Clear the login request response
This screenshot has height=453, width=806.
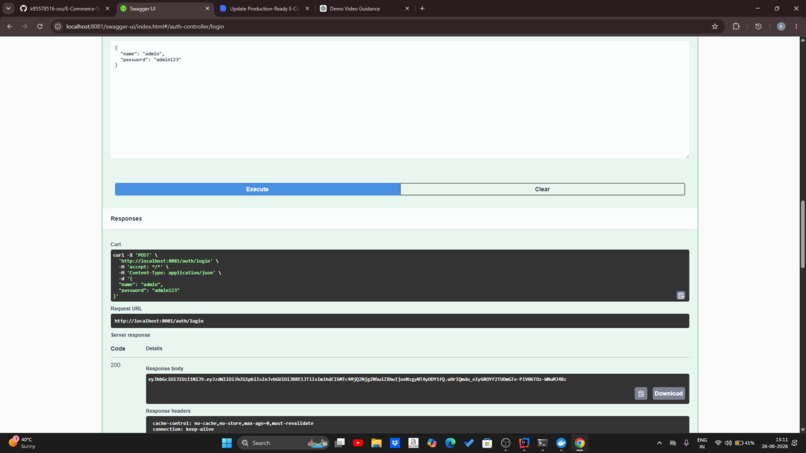click(x=542, y=189)
